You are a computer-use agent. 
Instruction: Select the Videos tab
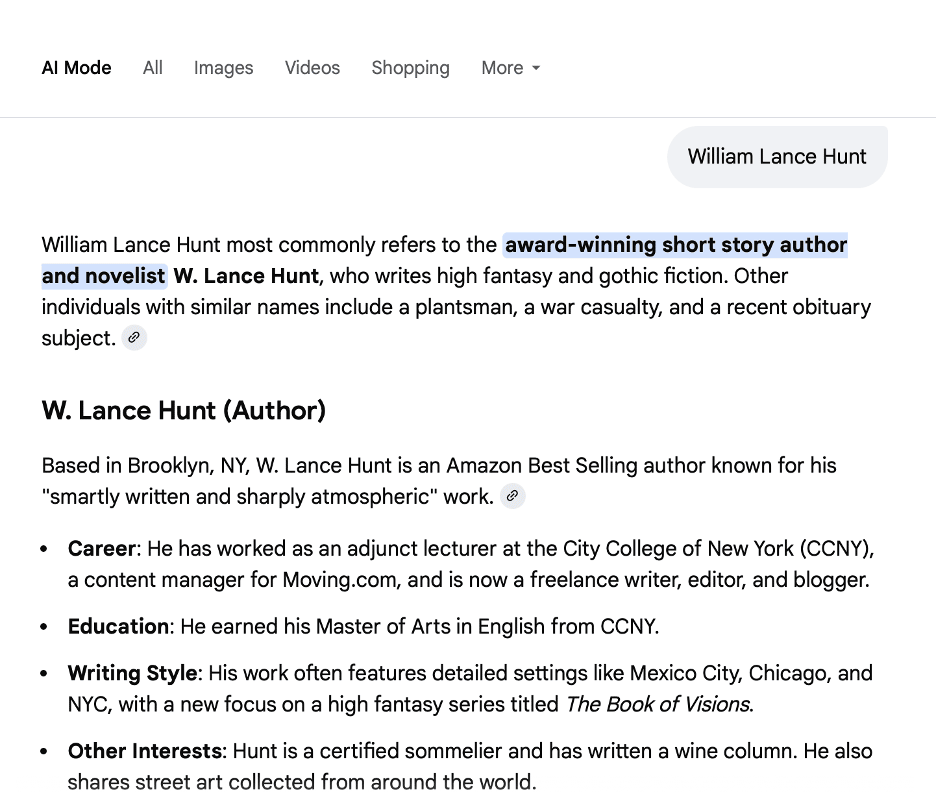312,68
